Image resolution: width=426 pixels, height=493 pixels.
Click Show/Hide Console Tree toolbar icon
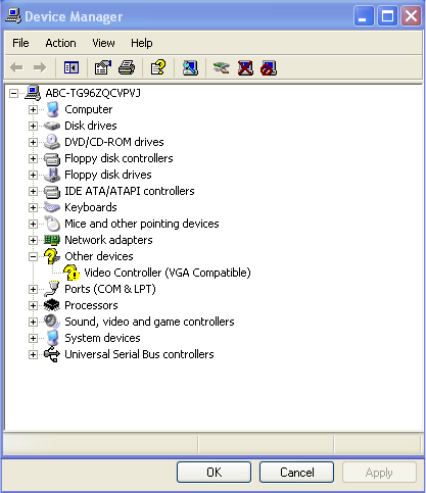point(71,68)
